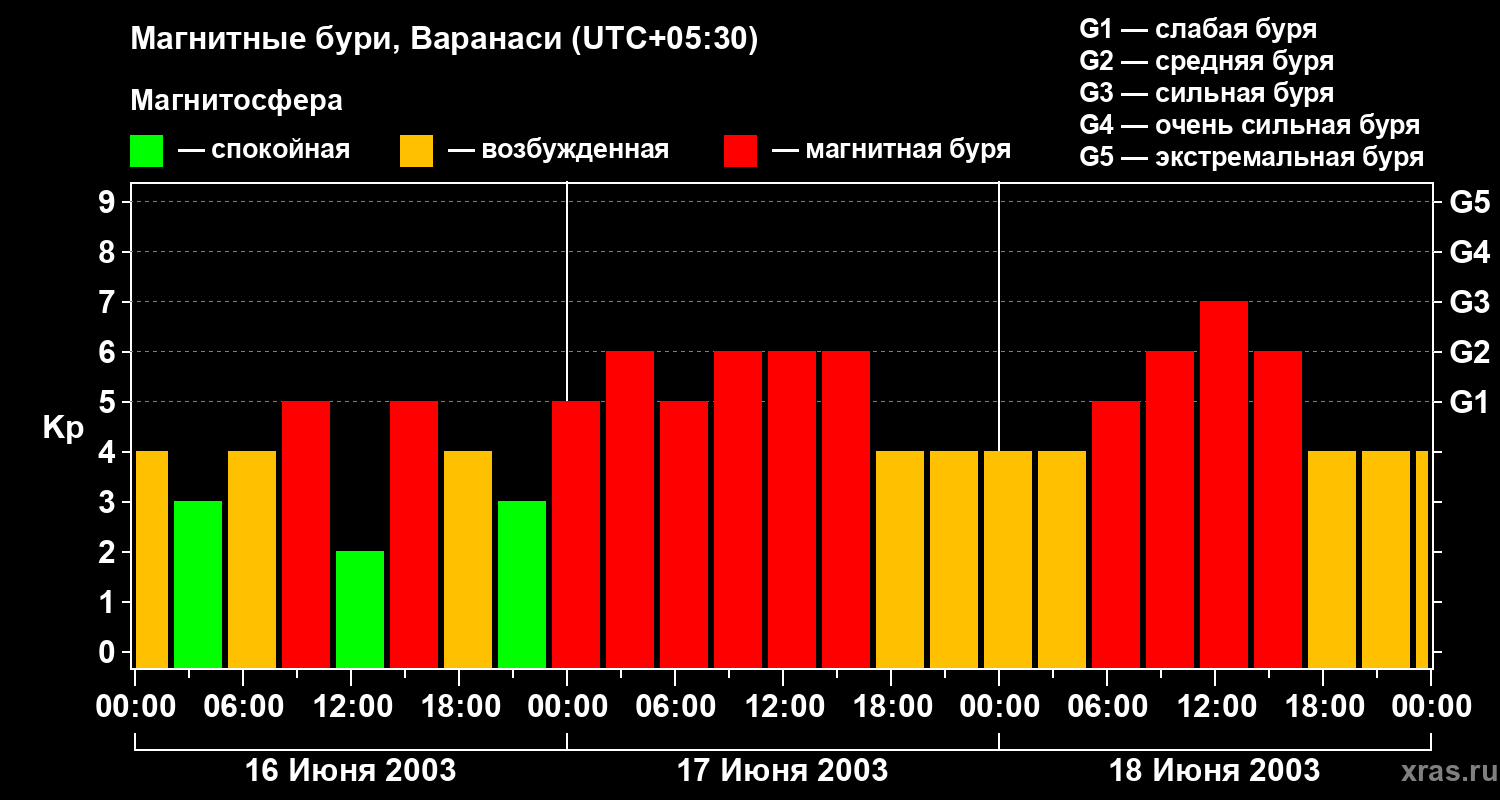
Task: Click the red 'магнитная буря' legend swatch
Action: coord(740,151)
